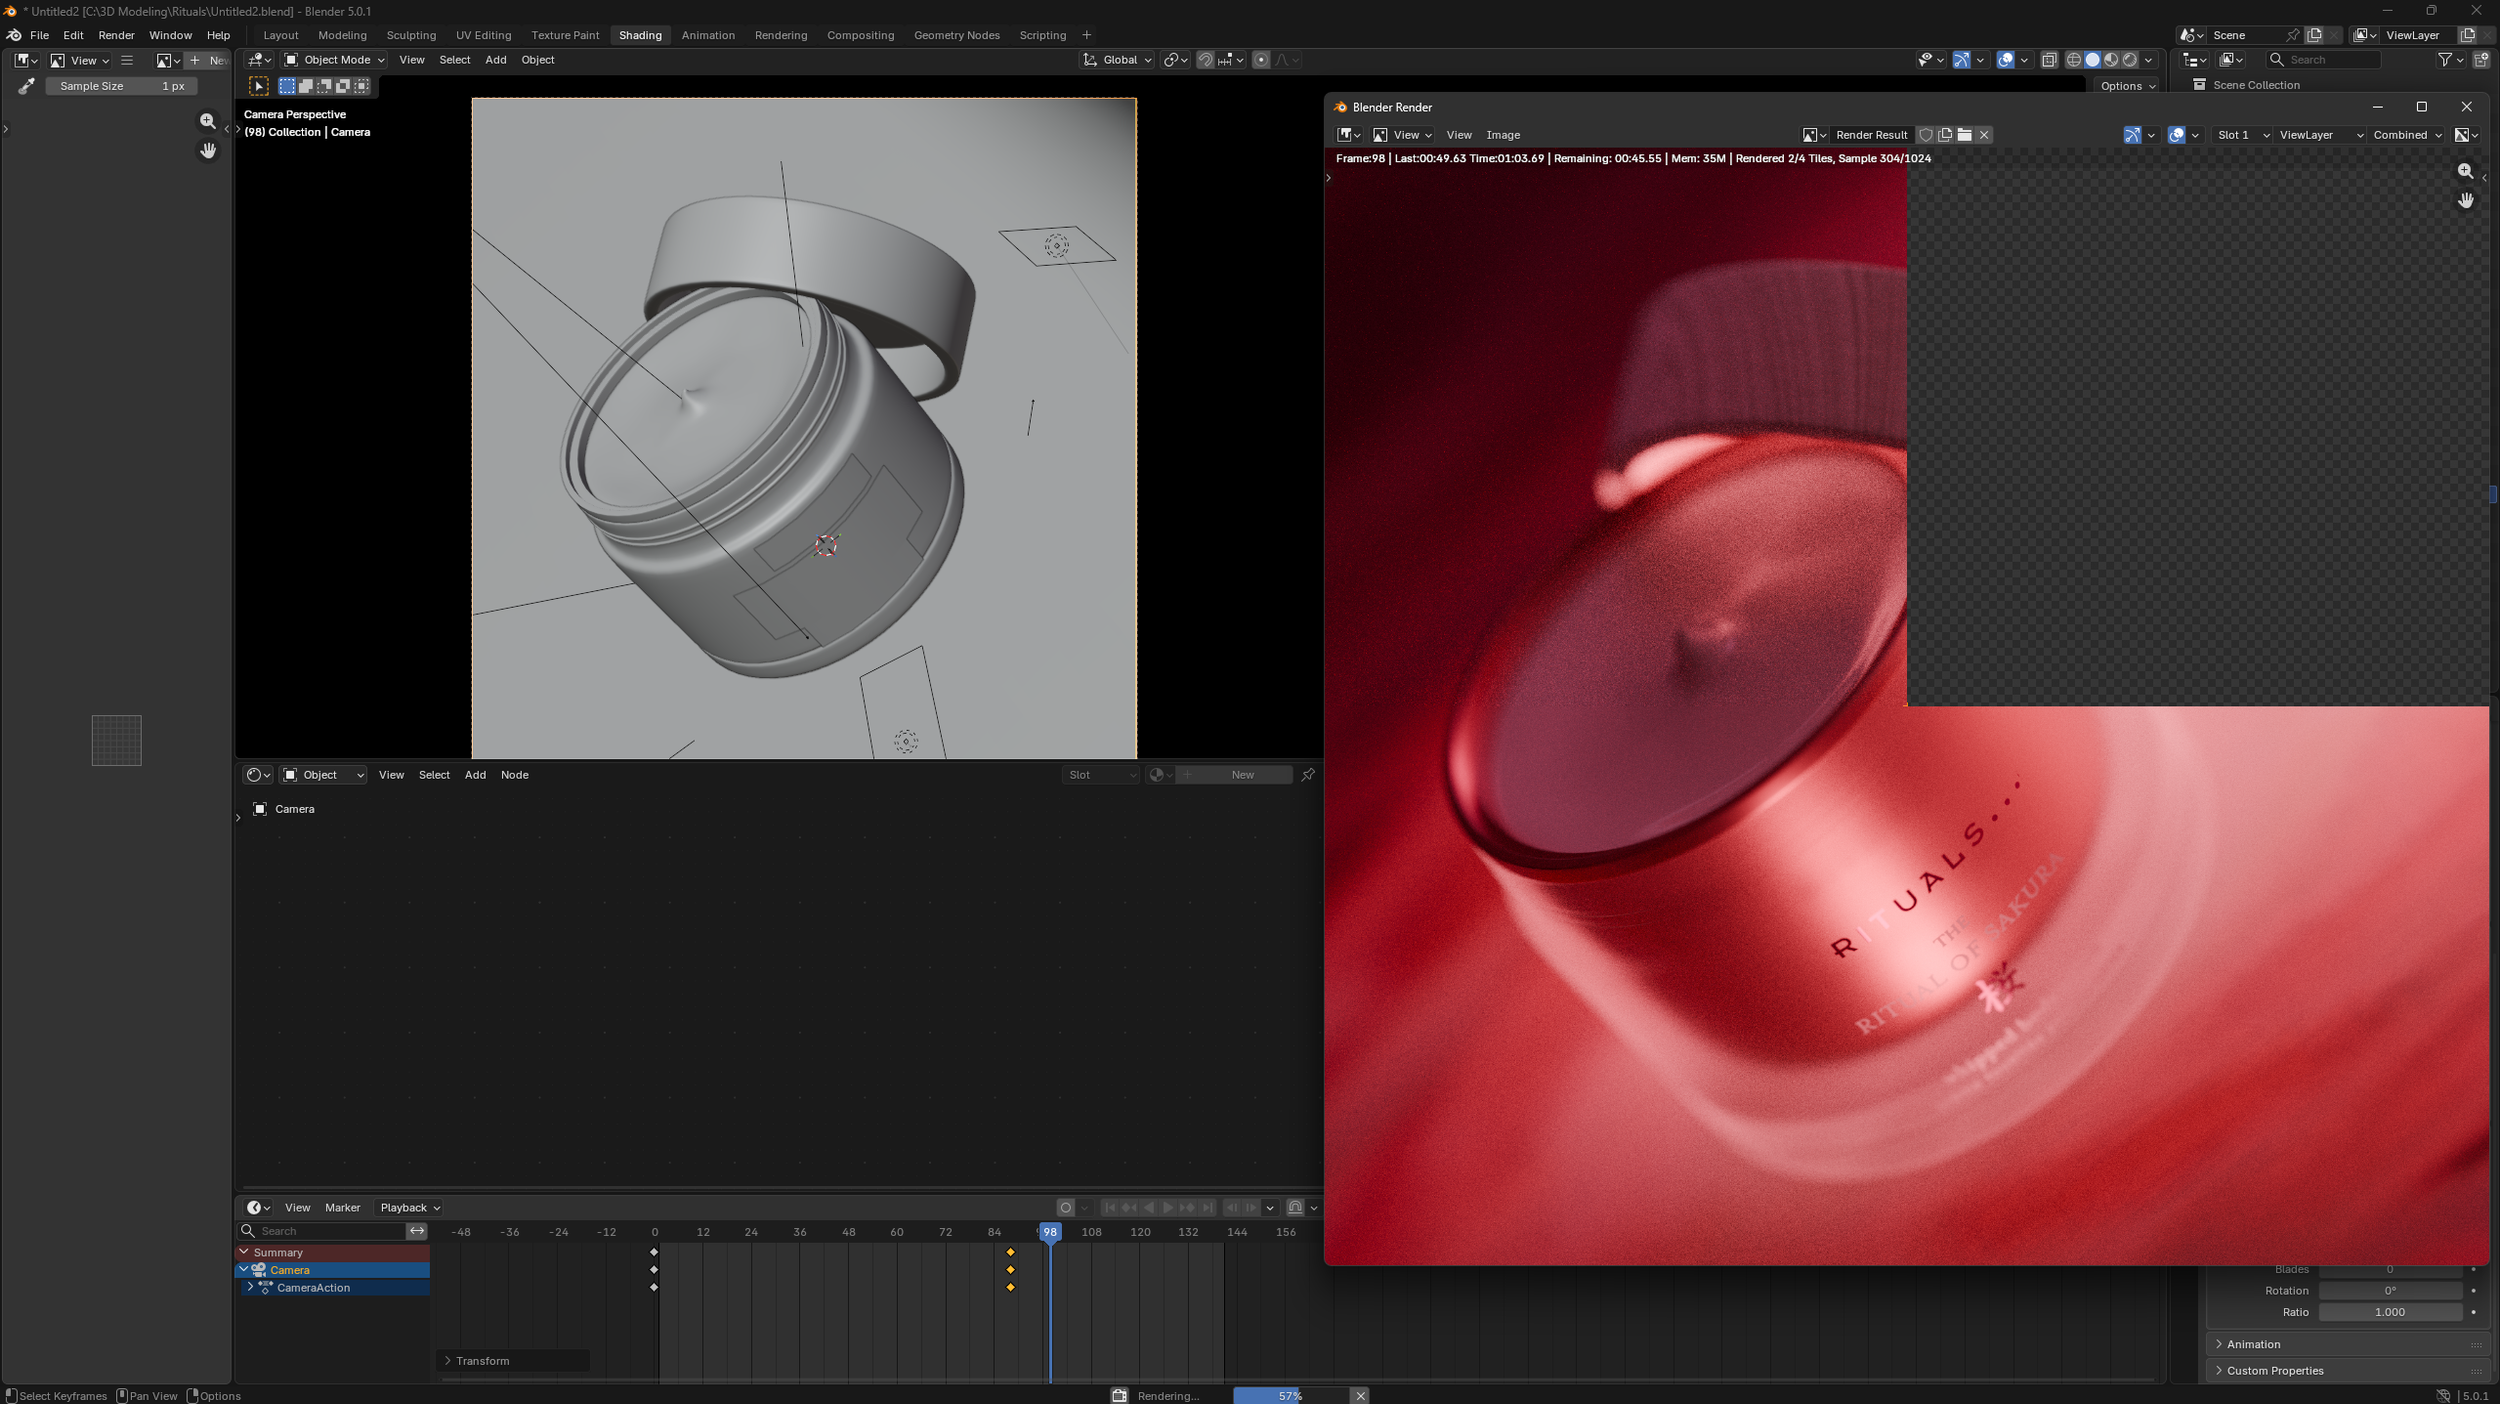Select wireframe viewport shading
The height and width of the screenshot is (1404, 2500).
2074,60
